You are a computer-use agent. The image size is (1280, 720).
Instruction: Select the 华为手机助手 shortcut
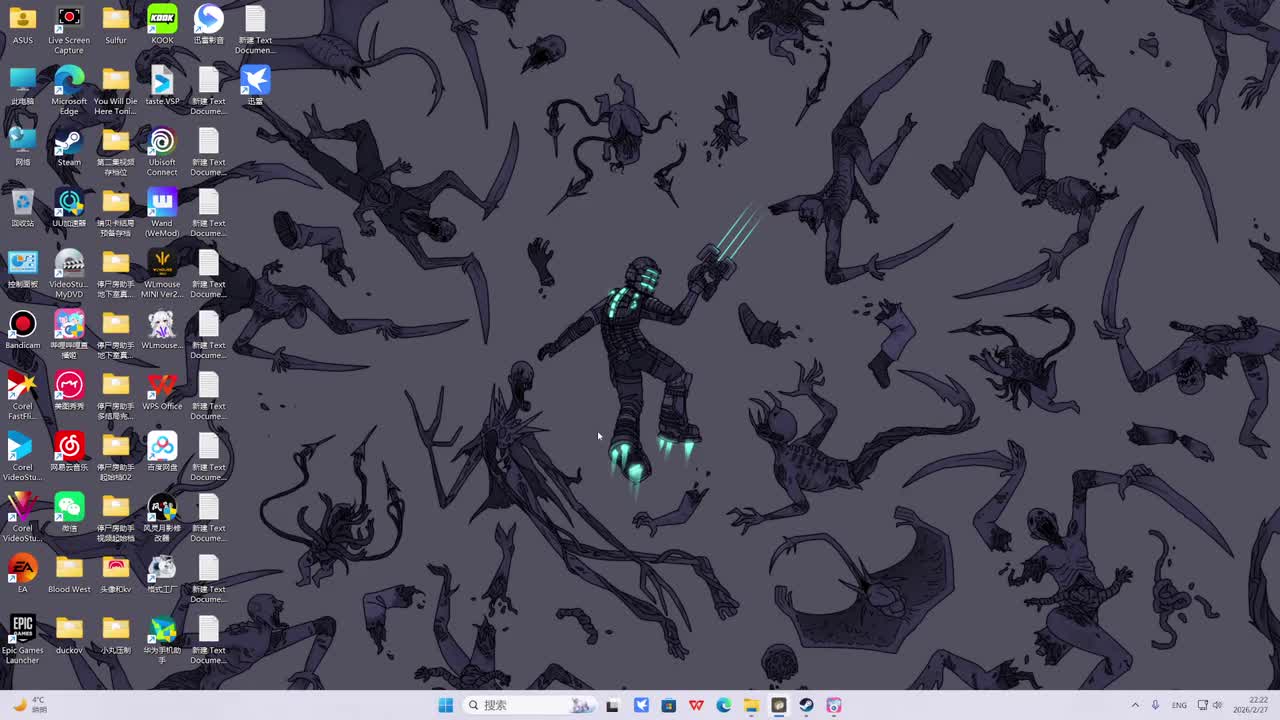(162, 640)
